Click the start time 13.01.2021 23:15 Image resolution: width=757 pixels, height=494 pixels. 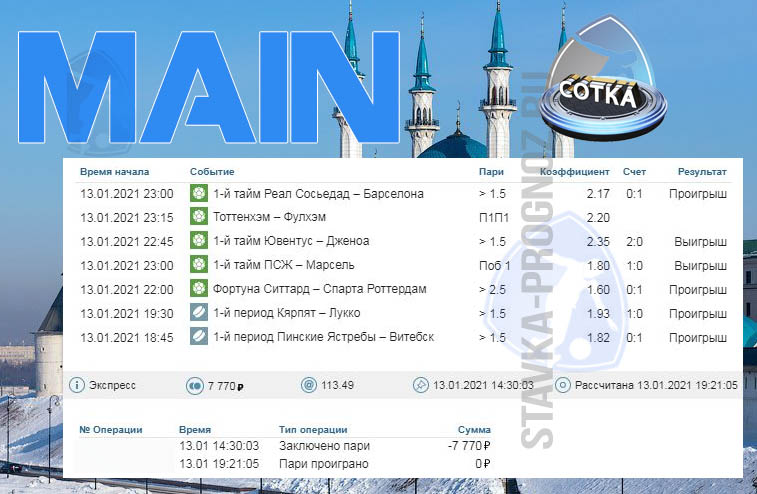[x=126, y=218]
